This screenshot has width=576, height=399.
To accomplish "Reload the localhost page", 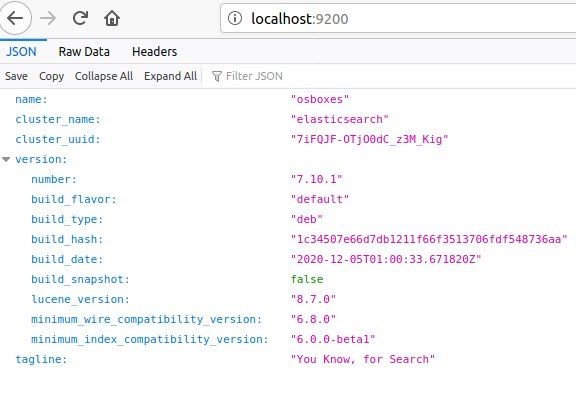I will click(80, 18).
